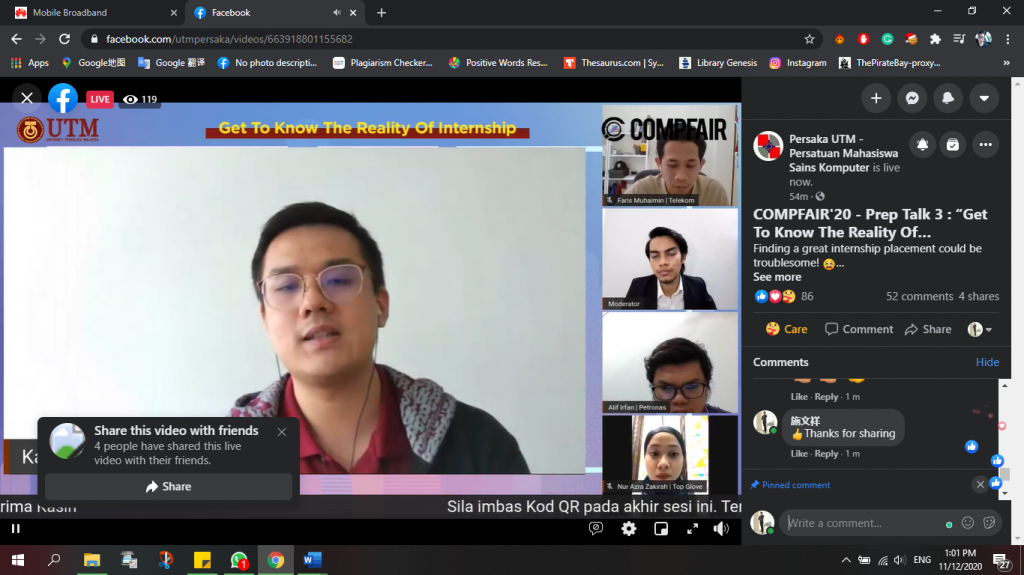Viewport: 1024px width, 575px height.
Task: Click See more in the post description
Action: (777, 277)
